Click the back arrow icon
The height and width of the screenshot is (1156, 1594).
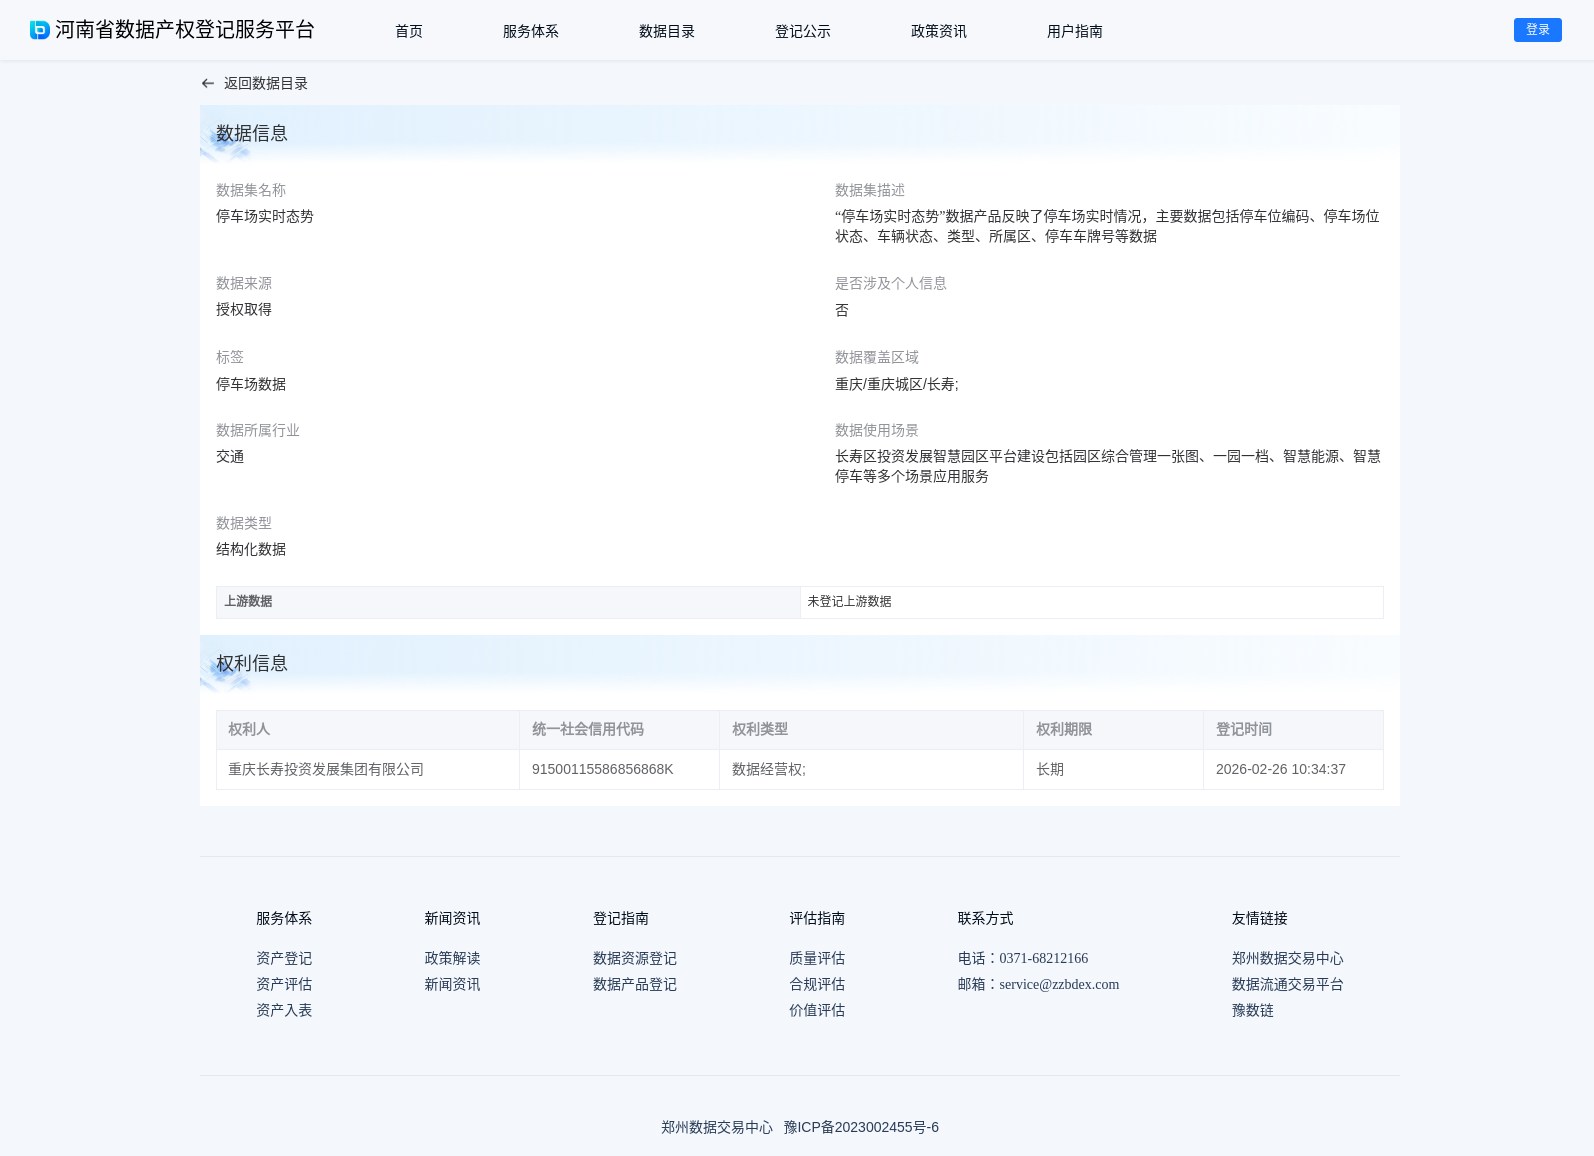click(x=208, y=84)
